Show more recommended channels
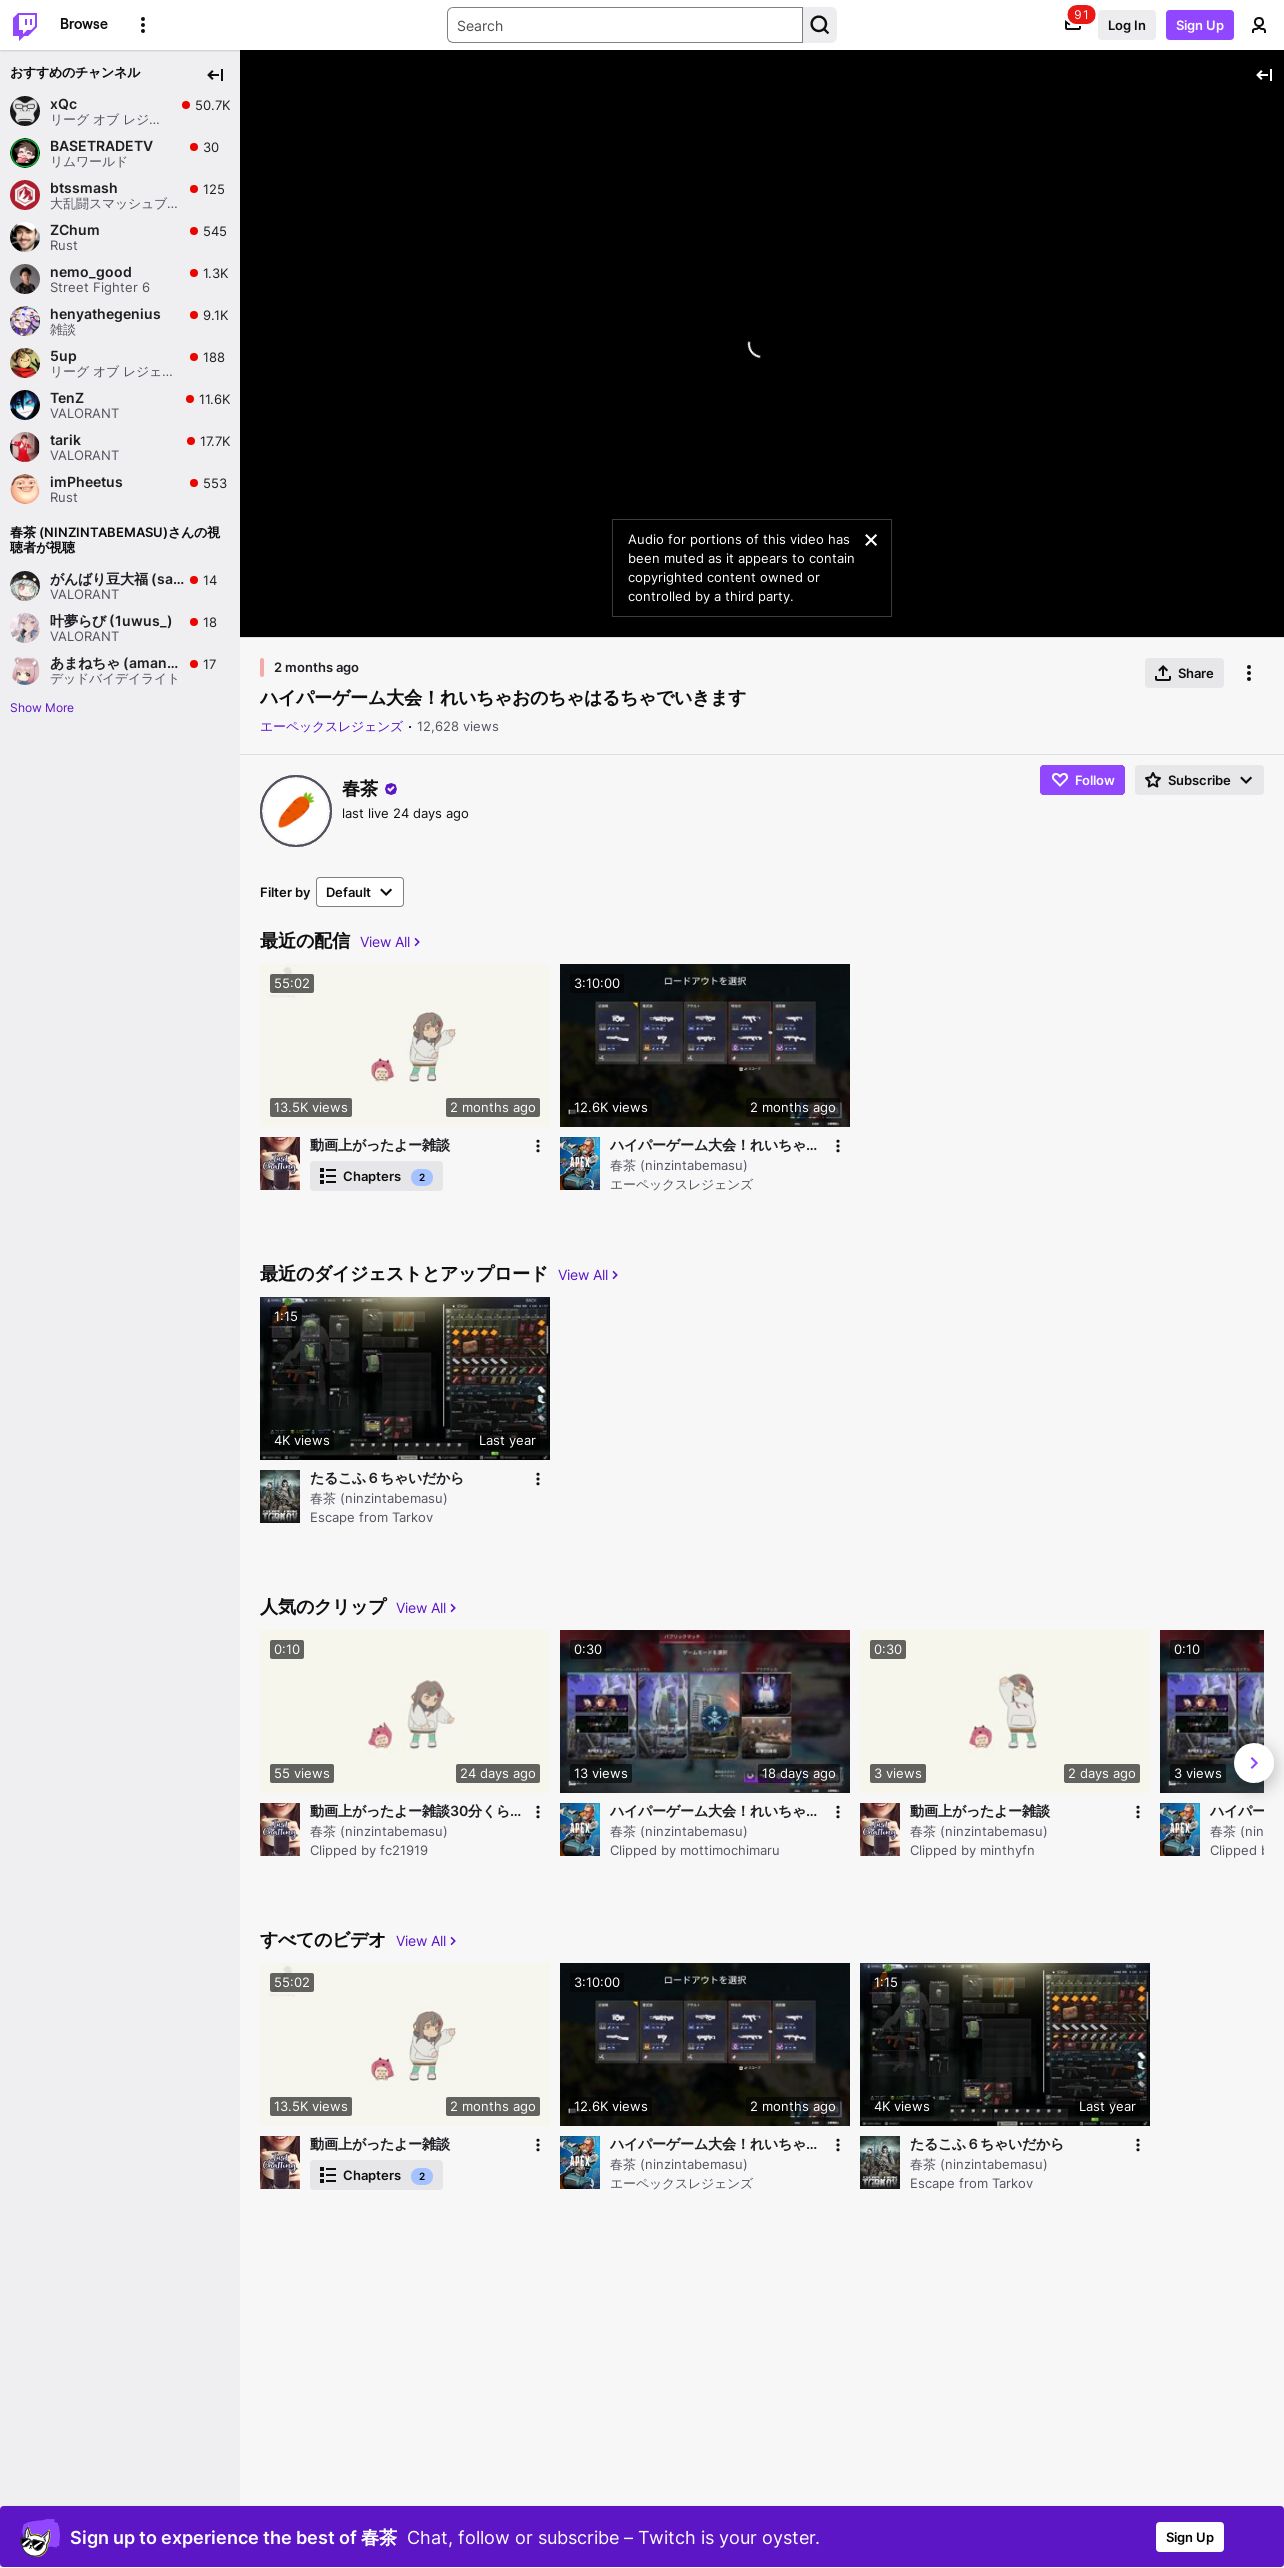This screenshot has width=1284, height=2568. point(42,708)
